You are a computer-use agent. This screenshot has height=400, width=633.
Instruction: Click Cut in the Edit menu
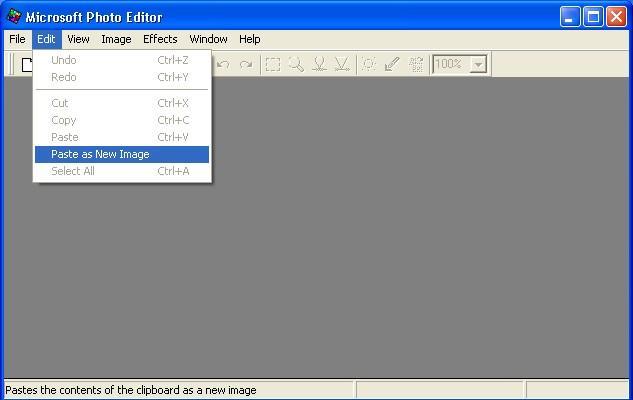(122, 103)
